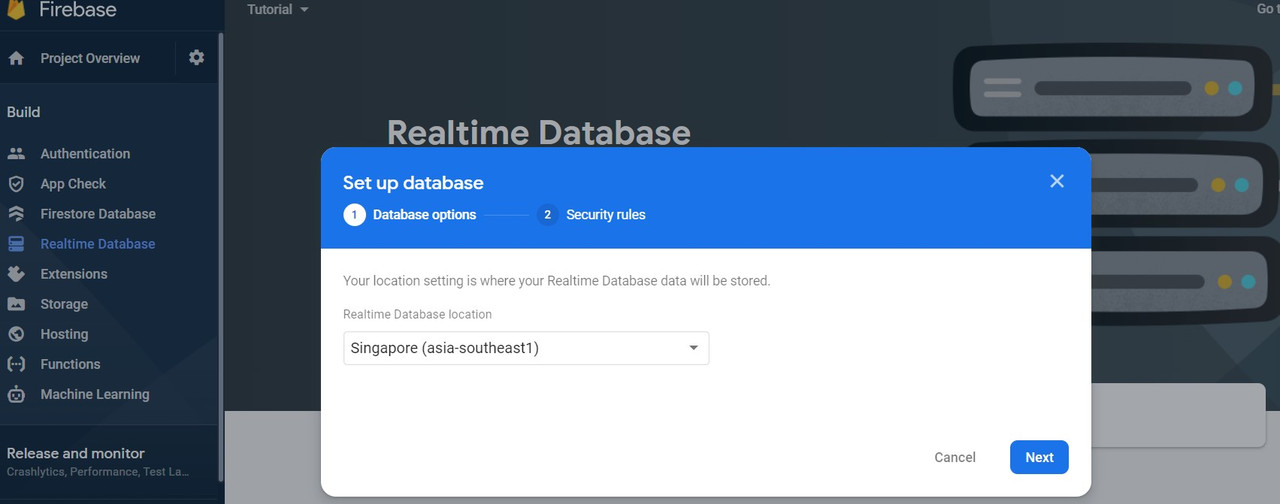
Task: Click the Crashlytics, Performance subtitle text
Action: (97, 472)
